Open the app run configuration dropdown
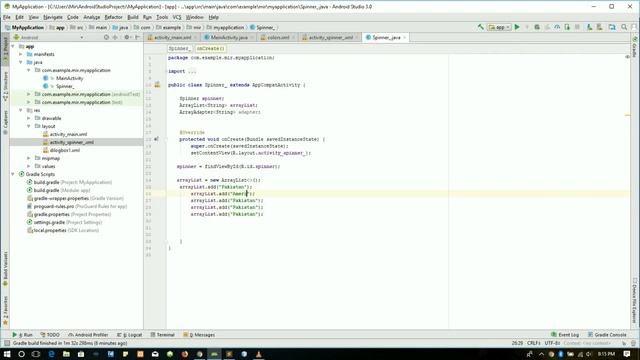640x360 pixels. (499, 27)
